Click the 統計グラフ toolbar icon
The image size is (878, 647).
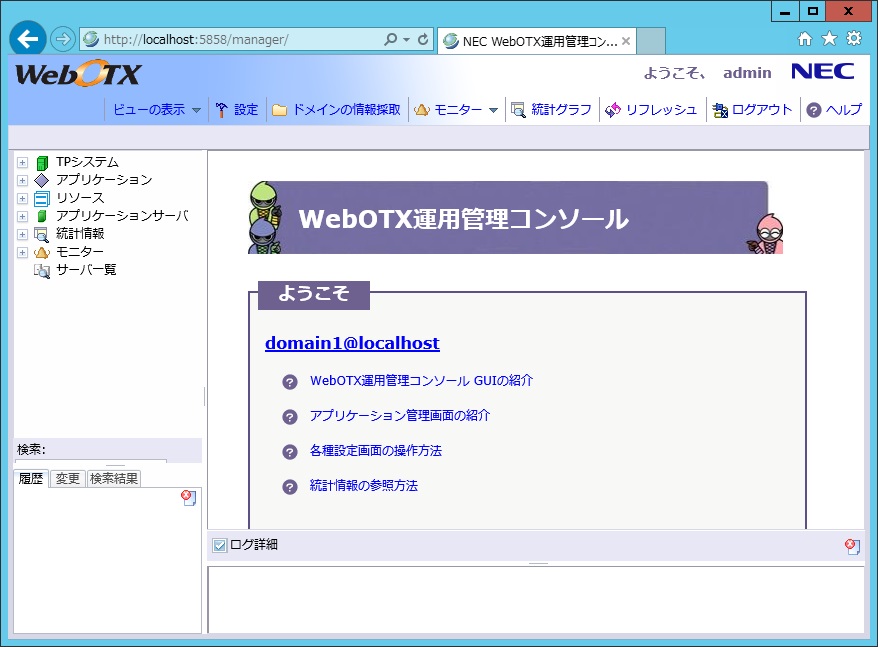click(519, 110)
